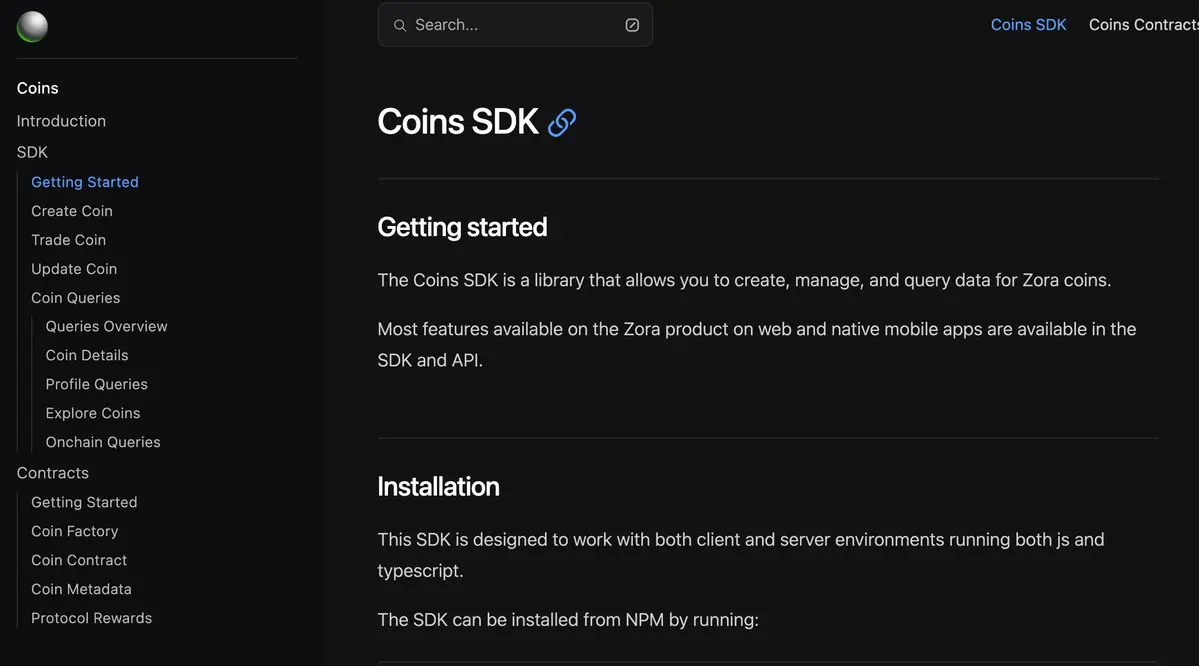Open the Coins Contracts top navigation tab
1199x666 pixels.
point(1144,24)
